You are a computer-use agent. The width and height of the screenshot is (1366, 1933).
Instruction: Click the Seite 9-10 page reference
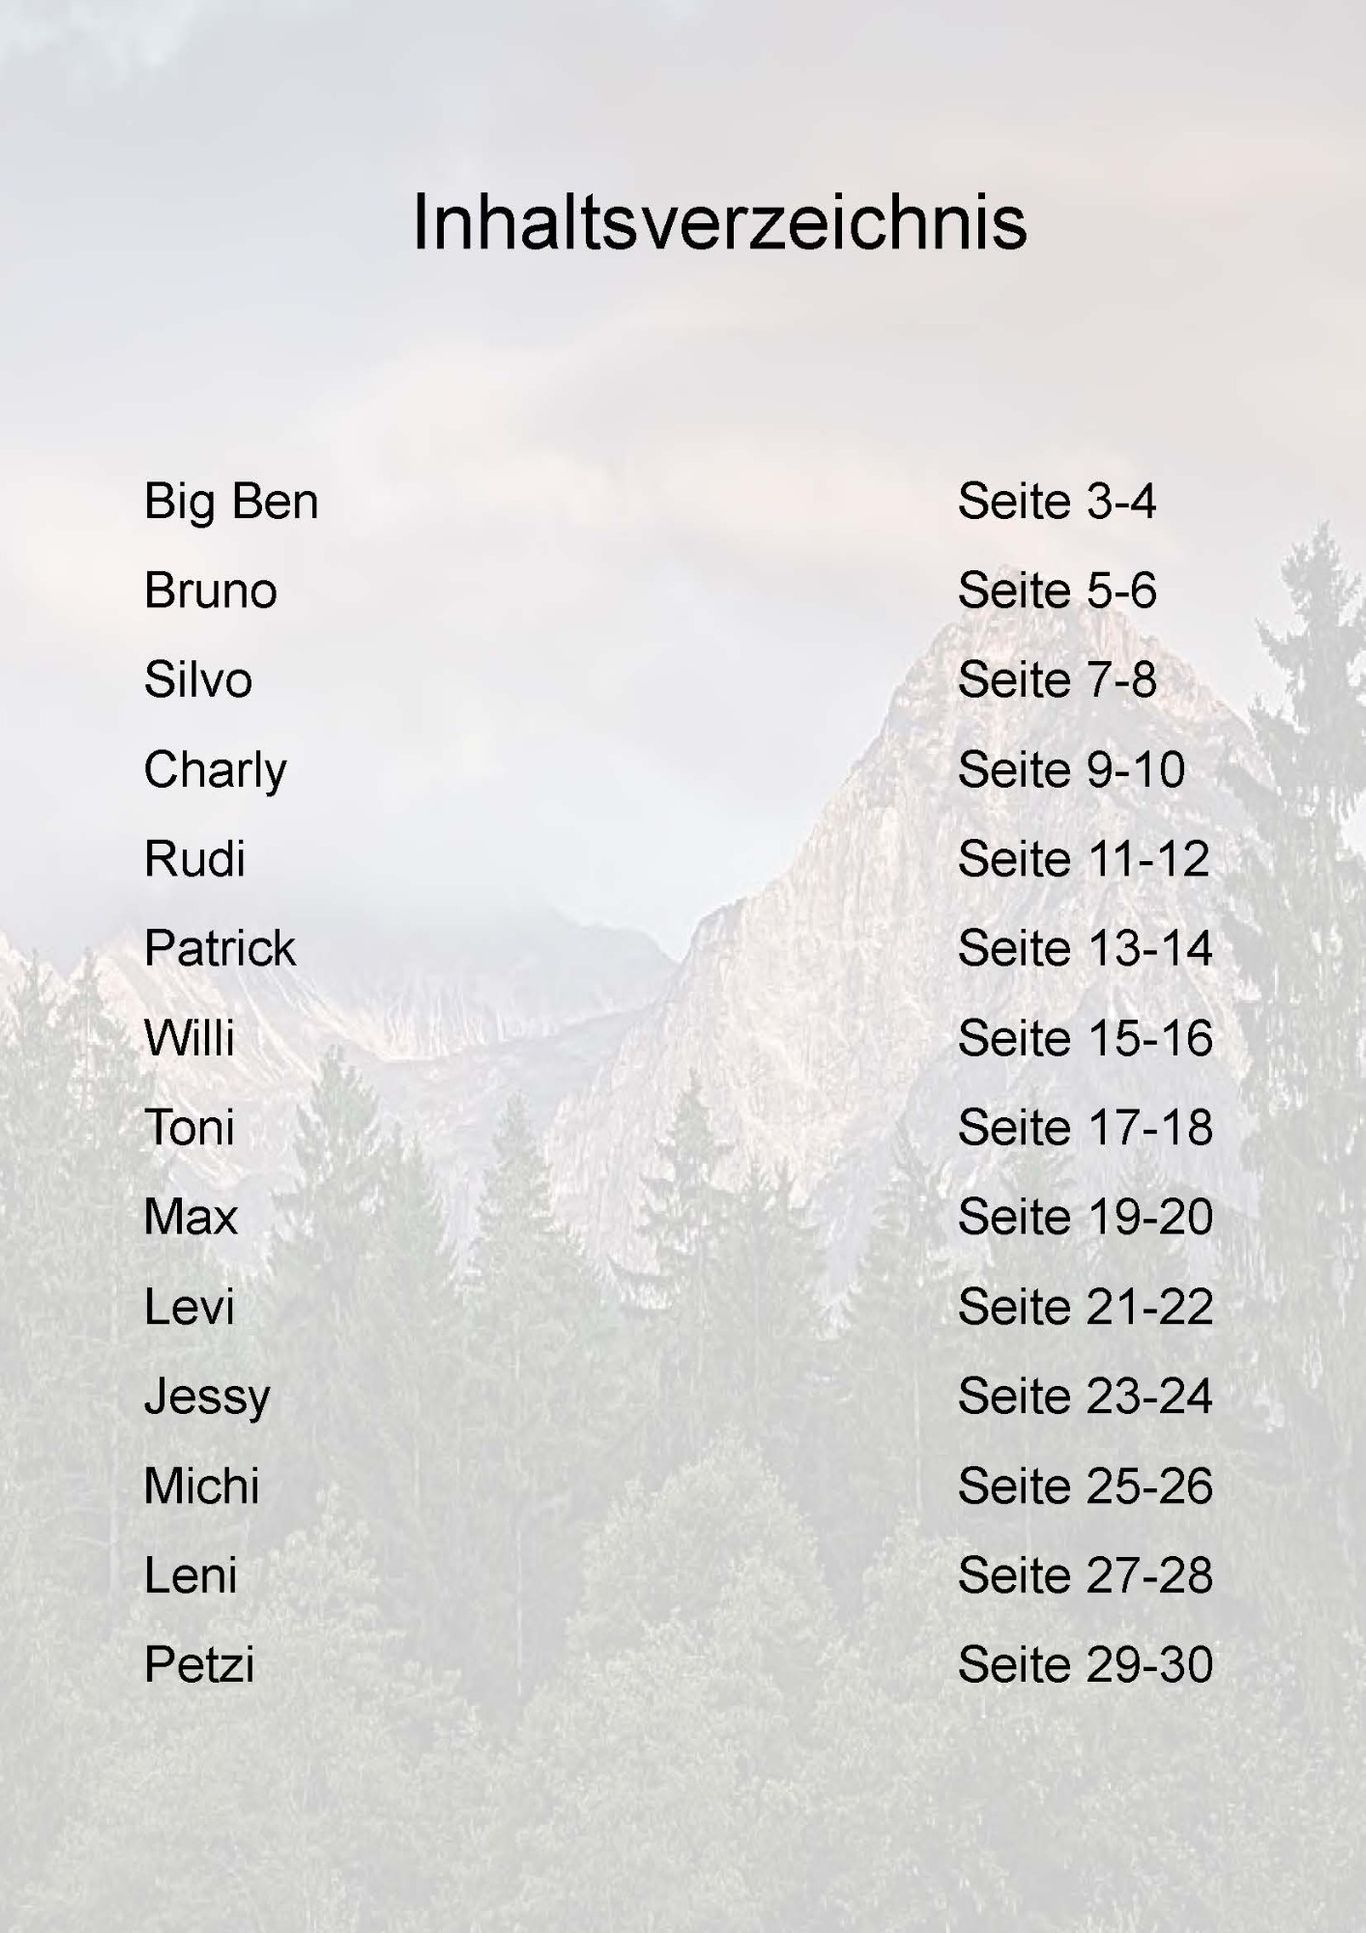(1071, 770)
